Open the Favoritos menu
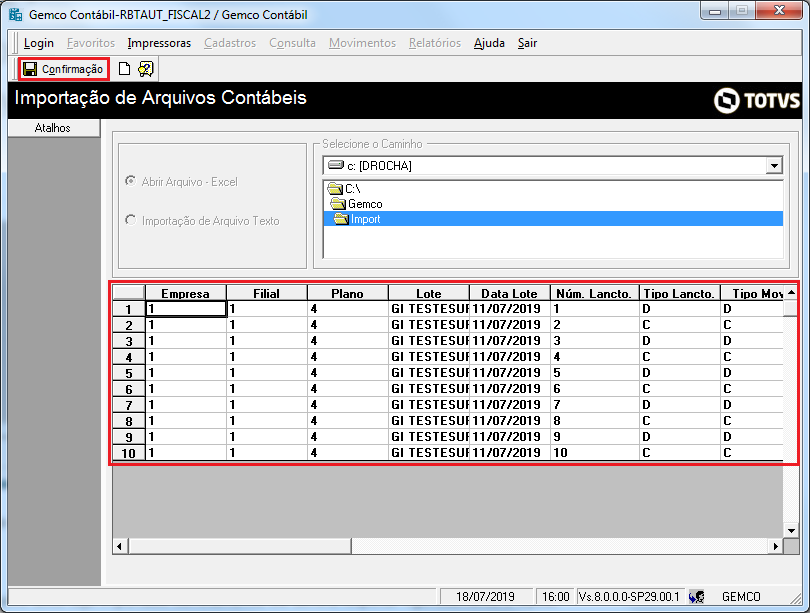The width and height of the screenshot is (810, 613). (x=91, y=43)
